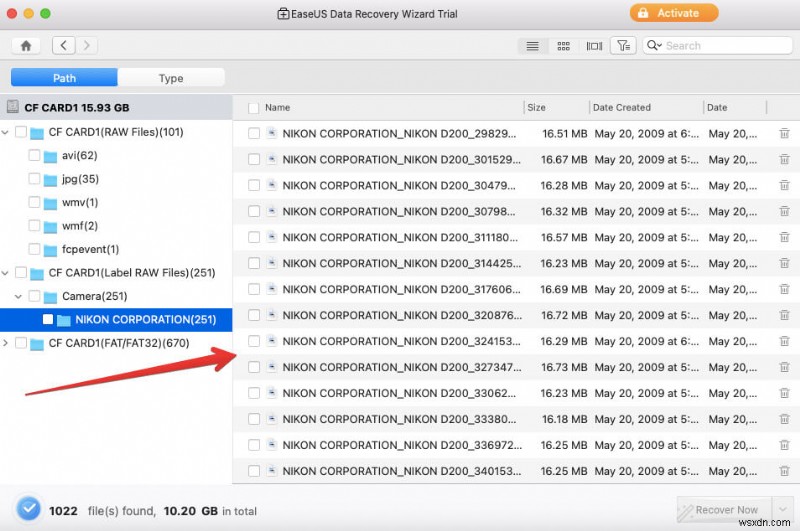Delete file NIKON D200_327347 via trash icon
800x531 pixels.
(784, 367)
